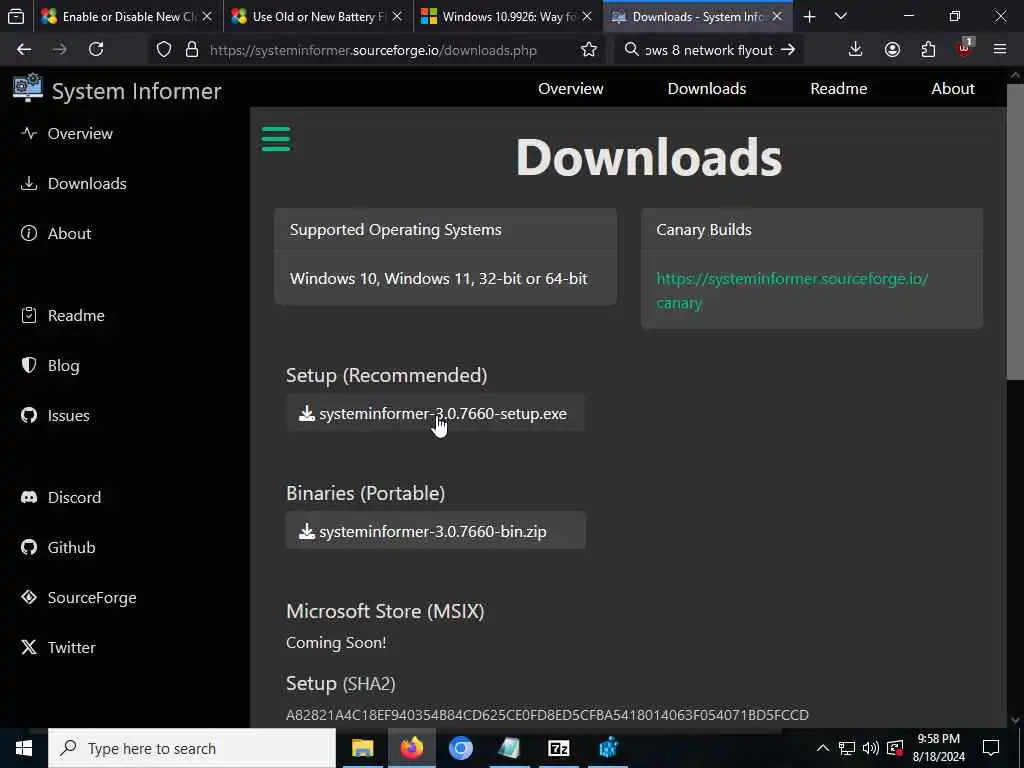This screenshot has width=1024, height=768.
Task: Click the site padlock icon
Action: click(191, 50)
